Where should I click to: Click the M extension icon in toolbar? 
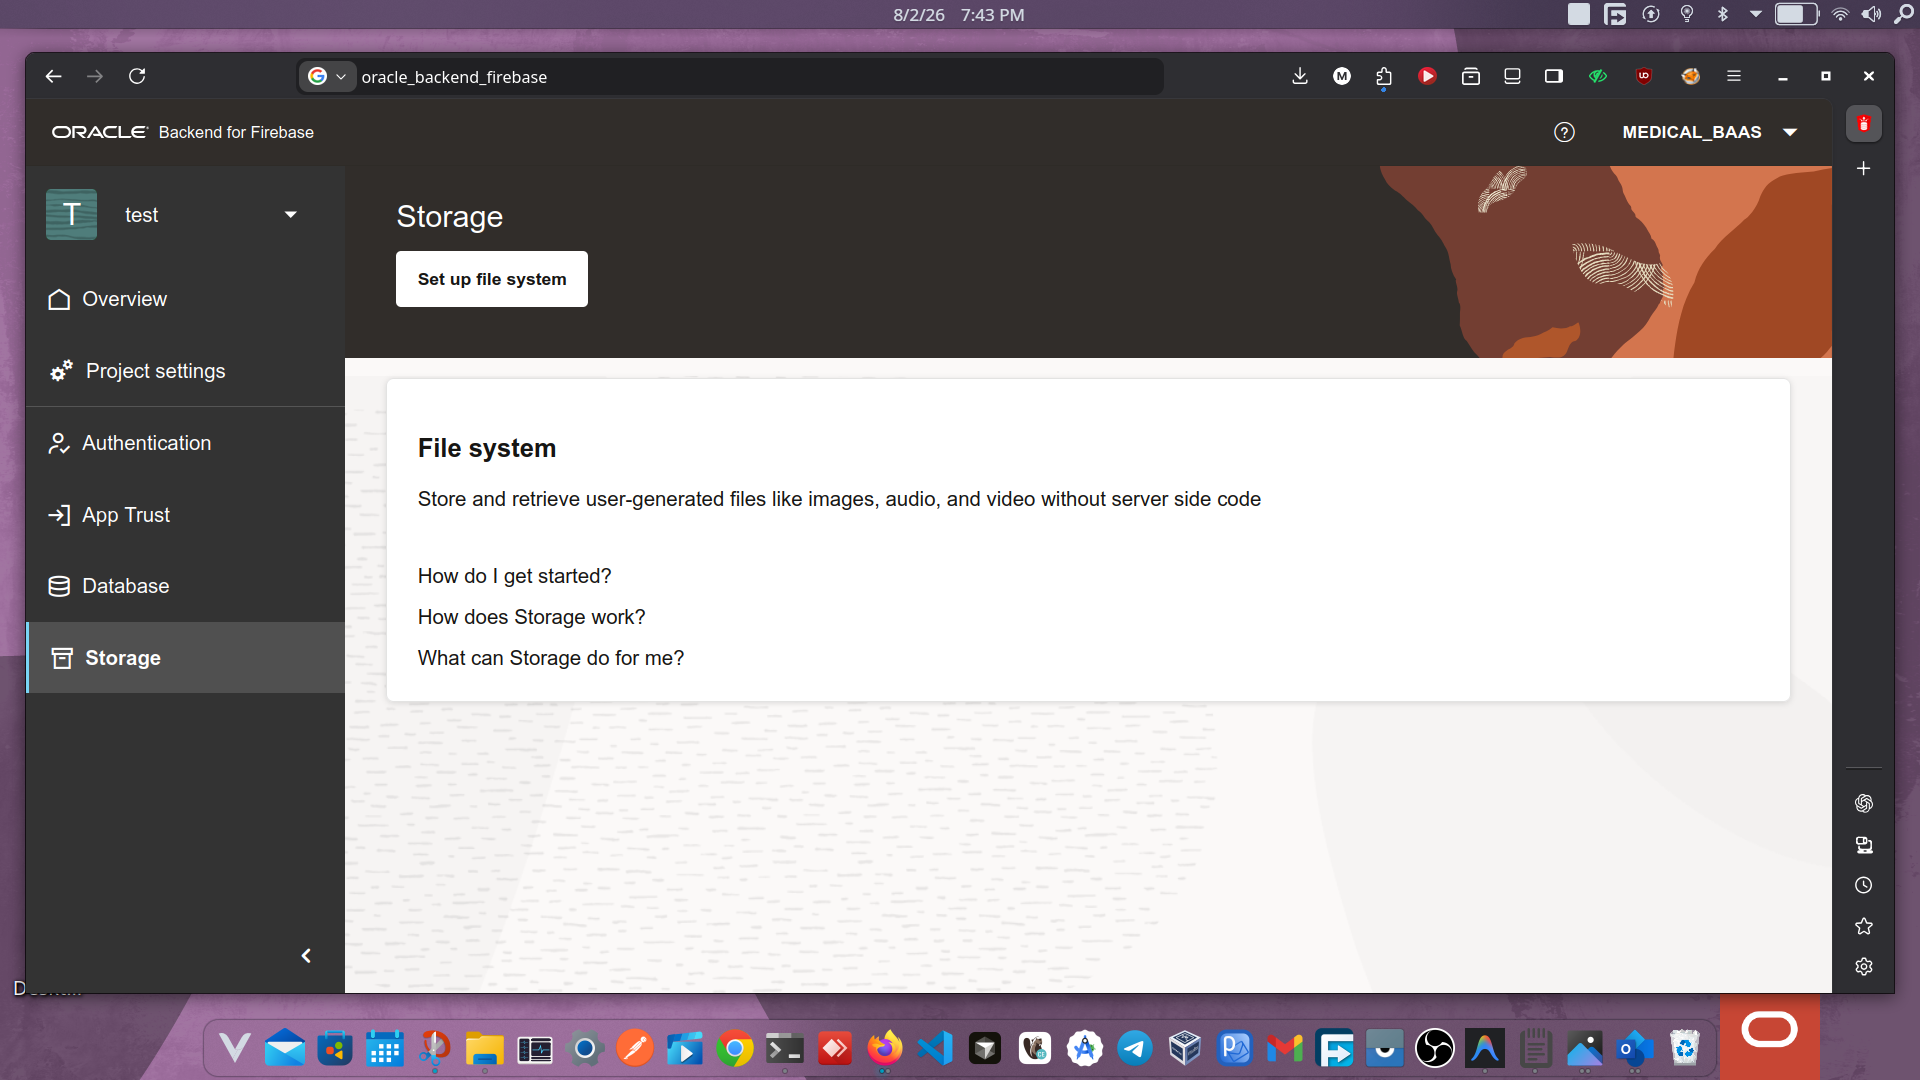click(x=1342, y=76)
